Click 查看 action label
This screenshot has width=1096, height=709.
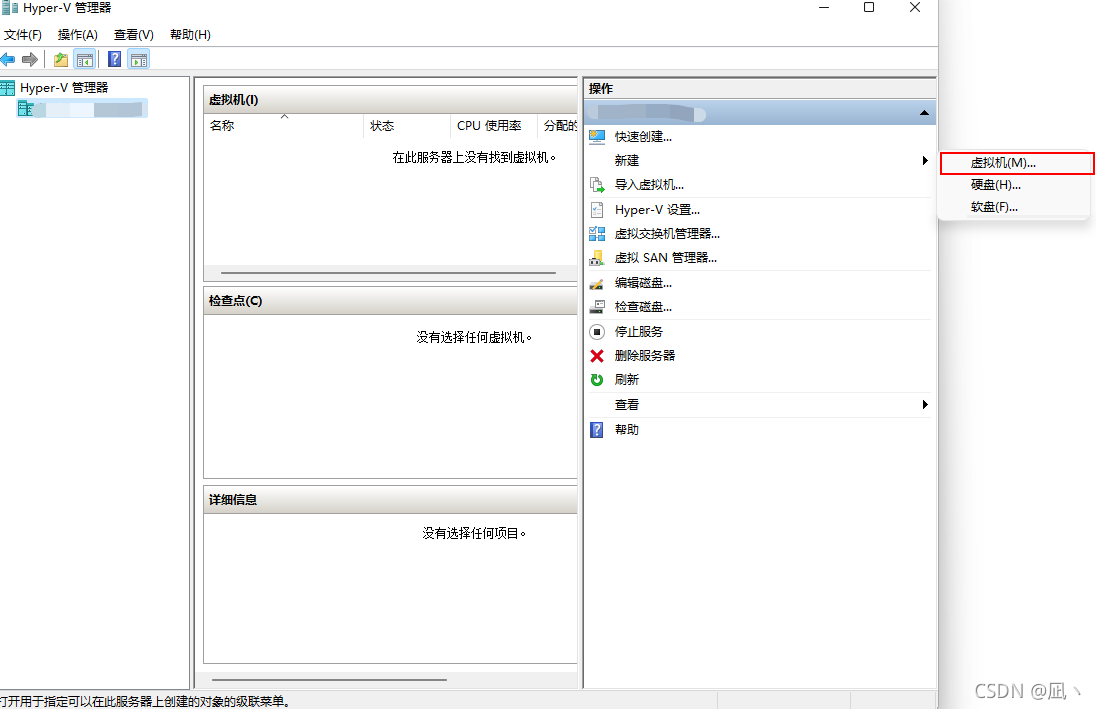[x=627, y=405]
